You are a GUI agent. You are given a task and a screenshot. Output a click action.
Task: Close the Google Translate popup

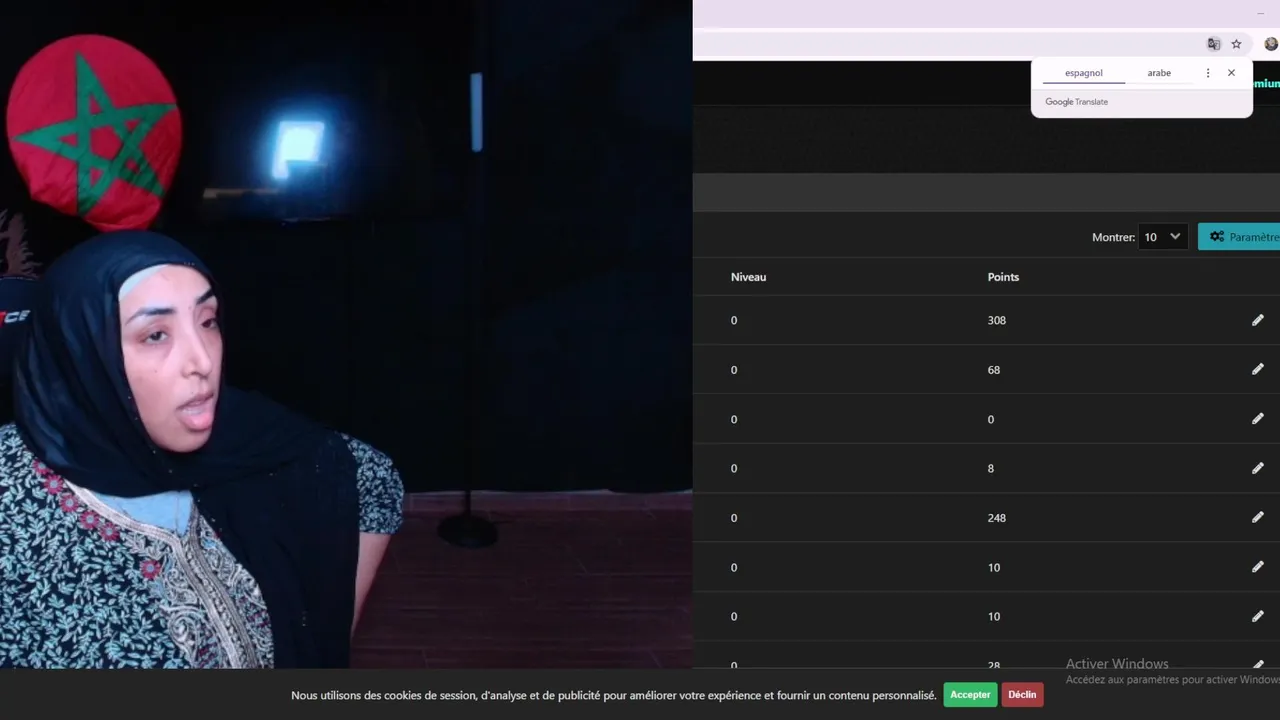pyautogui.click(x=1231, y=73)
